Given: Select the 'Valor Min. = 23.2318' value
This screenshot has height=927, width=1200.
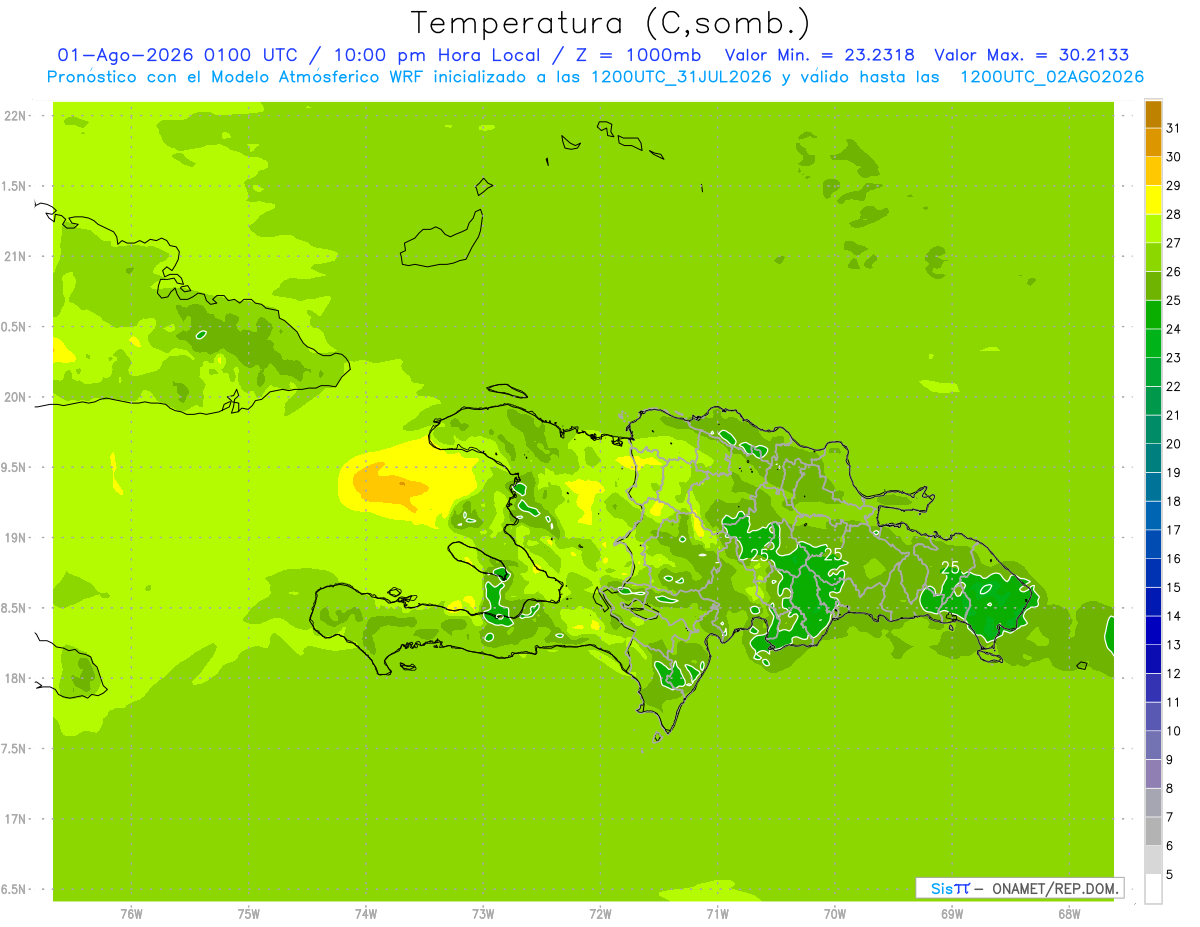Looking at the screenshot, I should point(819,55).
